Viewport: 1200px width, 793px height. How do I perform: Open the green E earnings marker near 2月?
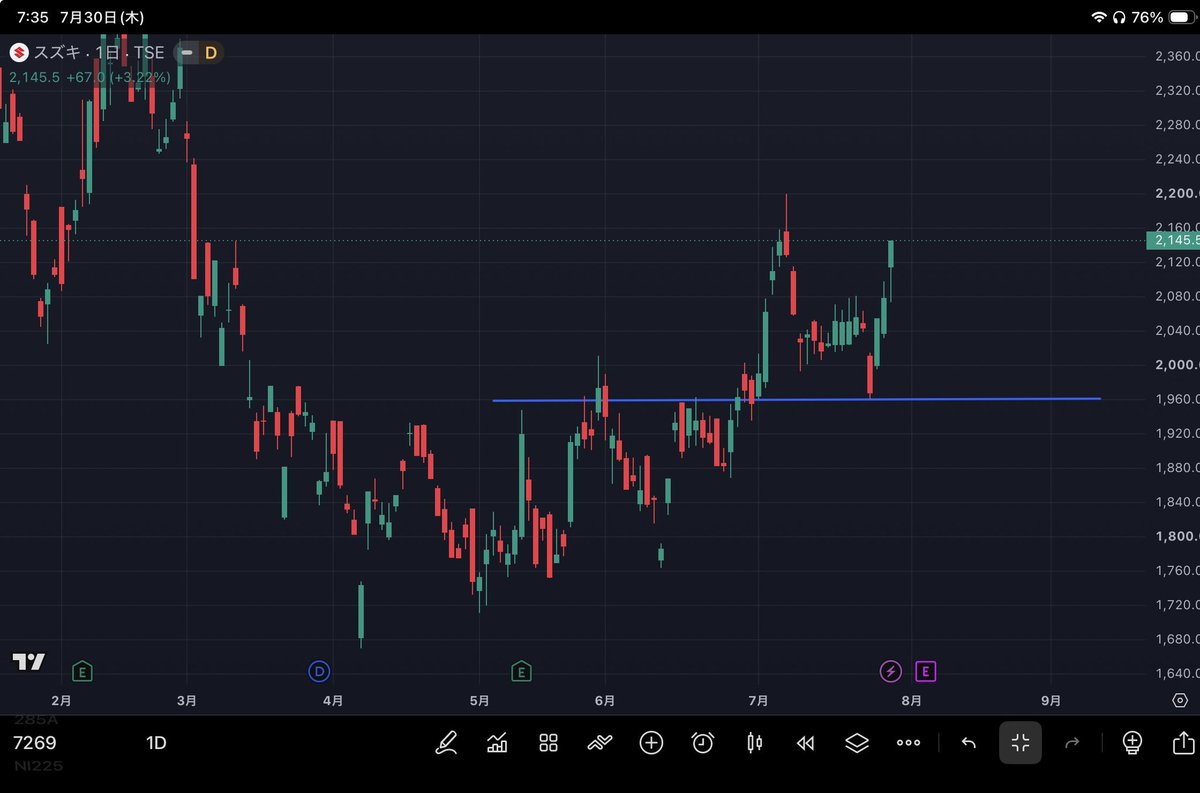[x=82, y=671]
